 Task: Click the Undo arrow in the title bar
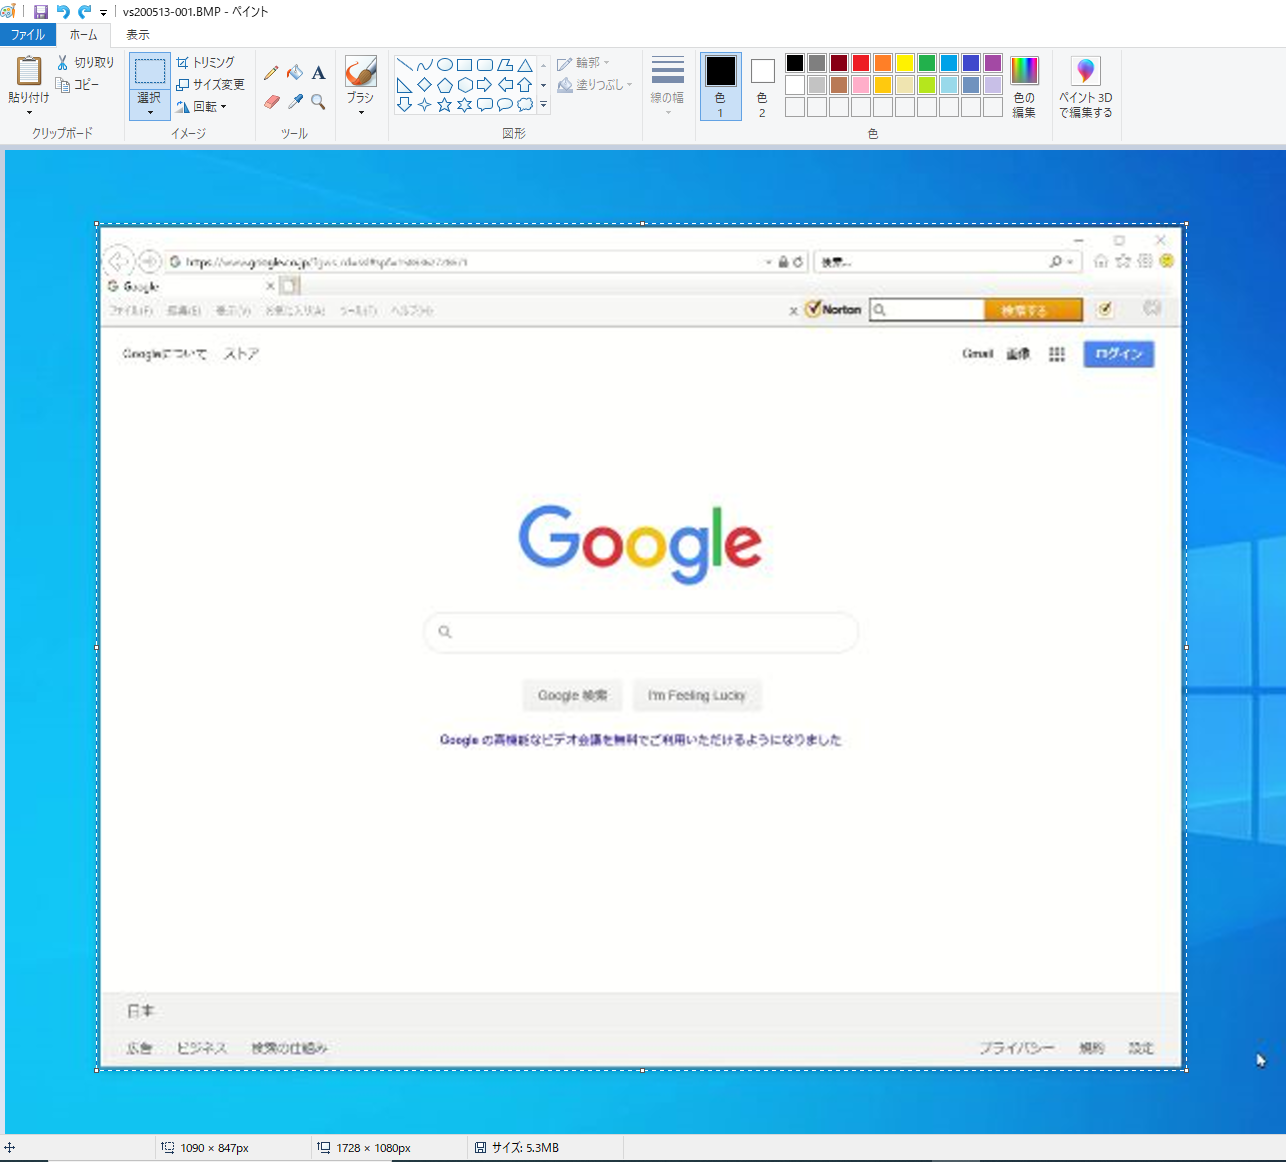(x=63, y=12)
